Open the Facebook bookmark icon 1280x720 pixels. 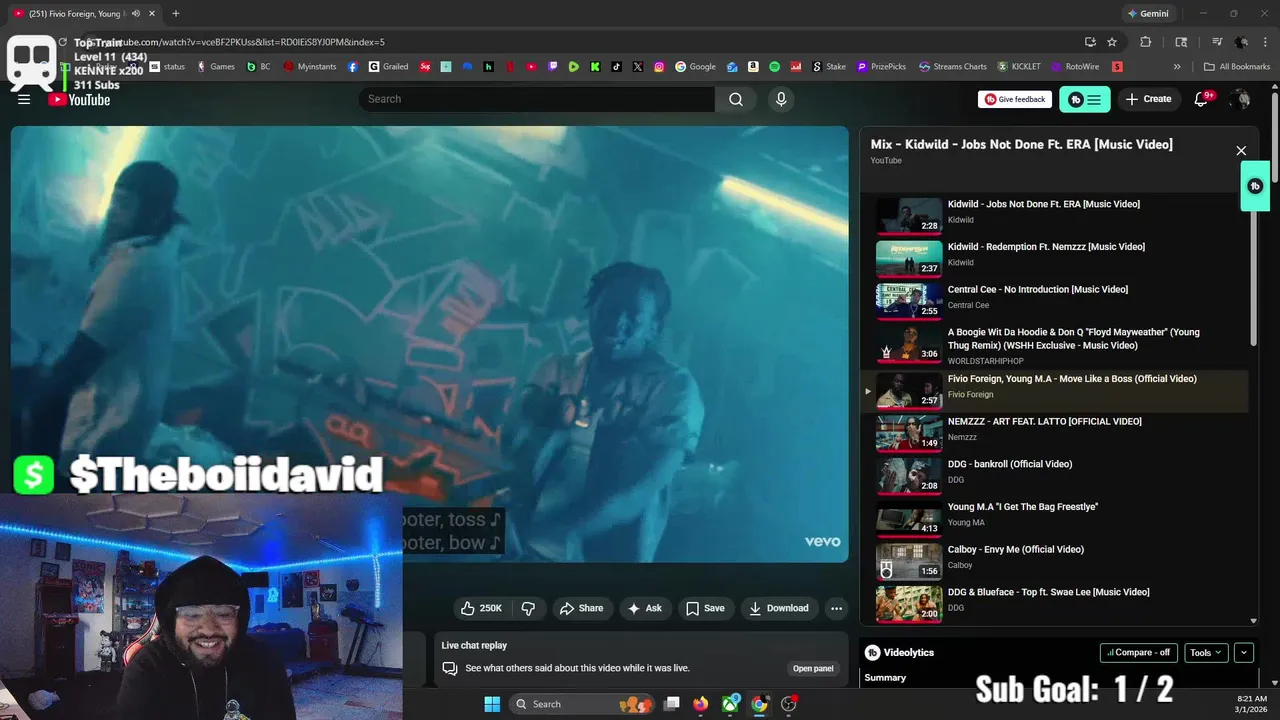click(x=353, y=67)
